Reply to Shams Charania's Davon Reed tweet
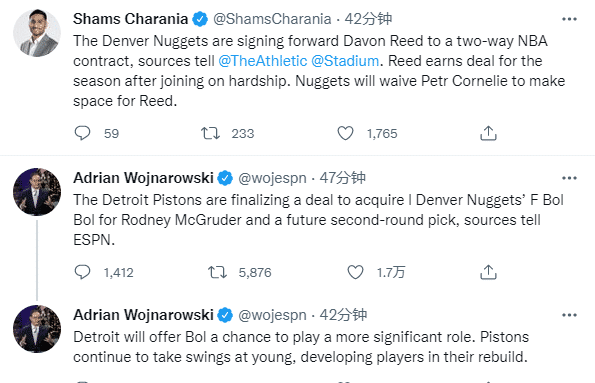The width and height of the screenshot is (595, 383). (82, 133)
